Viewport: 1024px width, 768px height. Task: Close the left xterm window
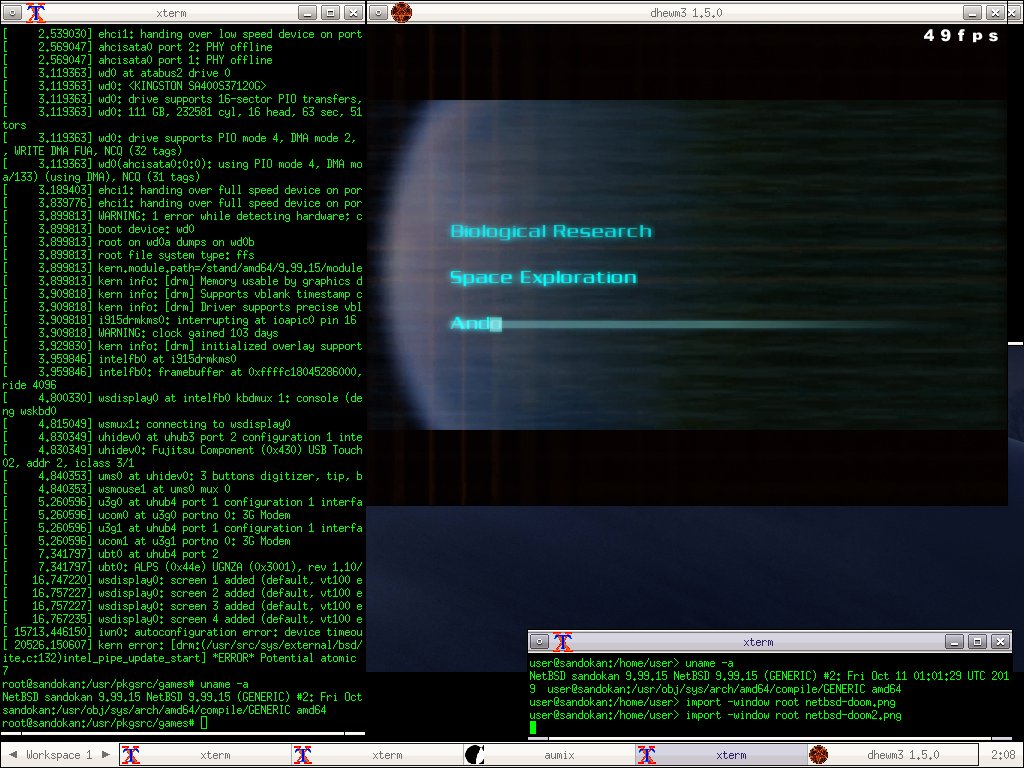353,12
